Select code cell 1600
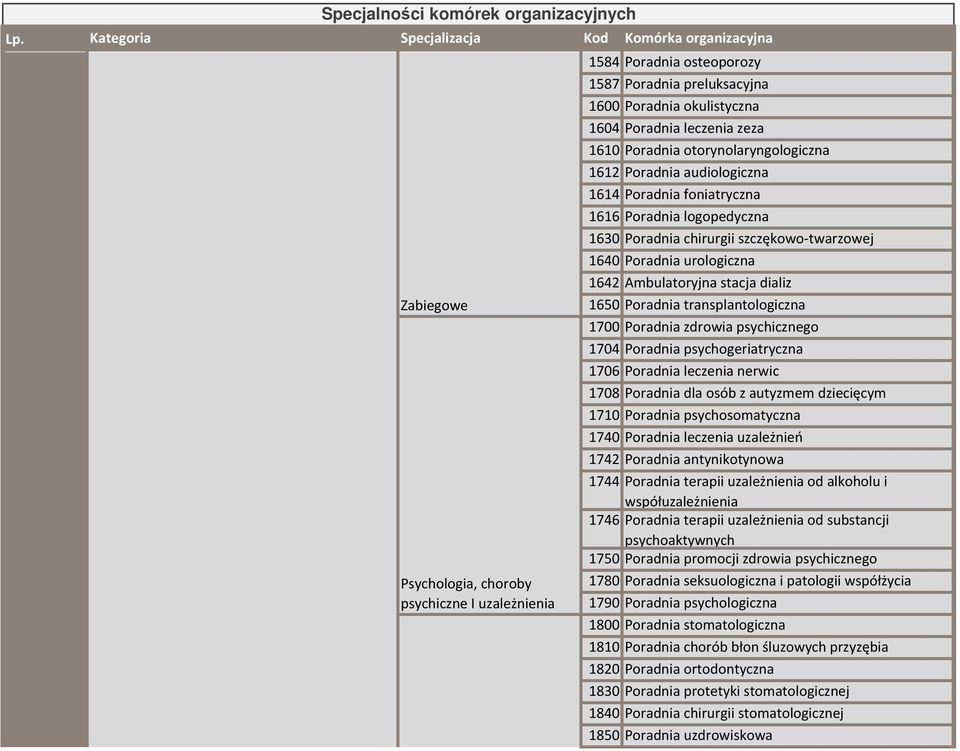The image size is (960, 751). point(601,106)
